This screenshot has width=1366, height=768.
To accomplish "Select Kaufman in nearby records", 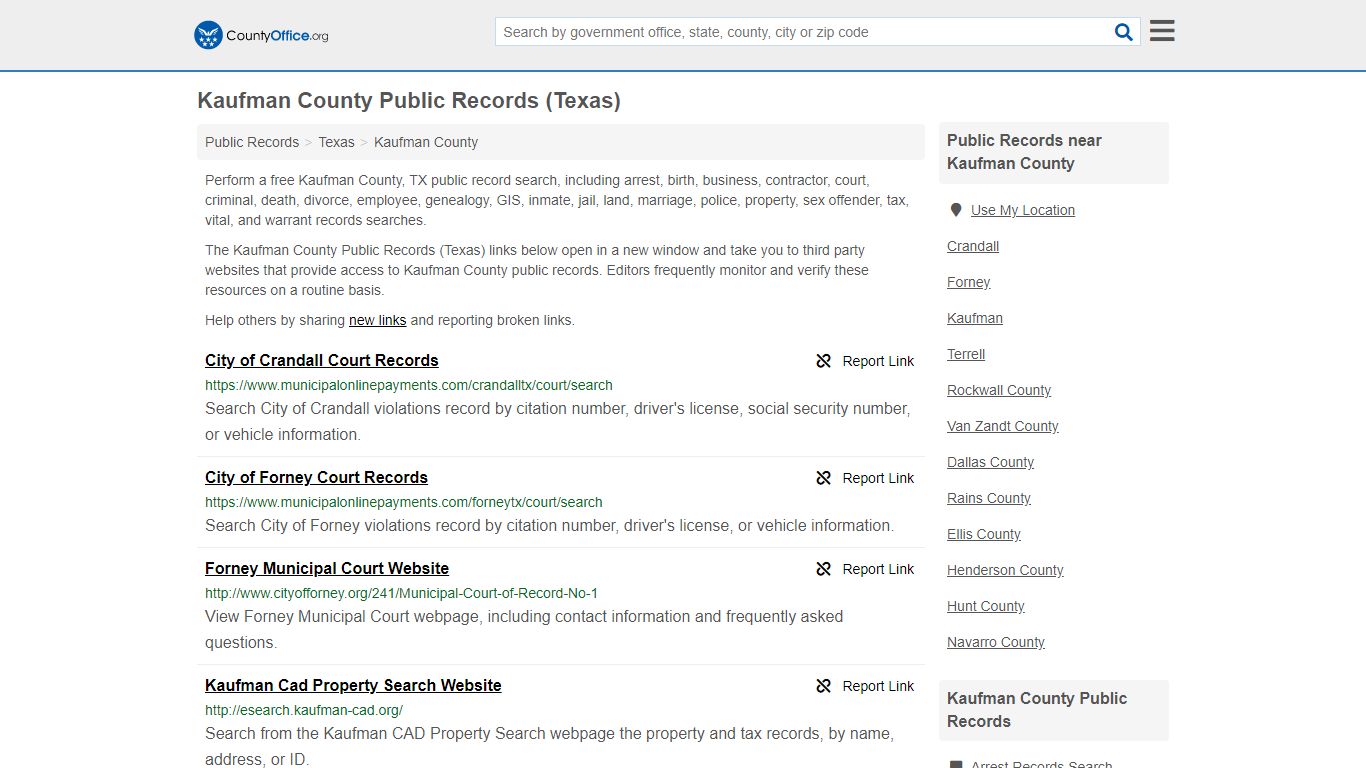I will (975, 318).
